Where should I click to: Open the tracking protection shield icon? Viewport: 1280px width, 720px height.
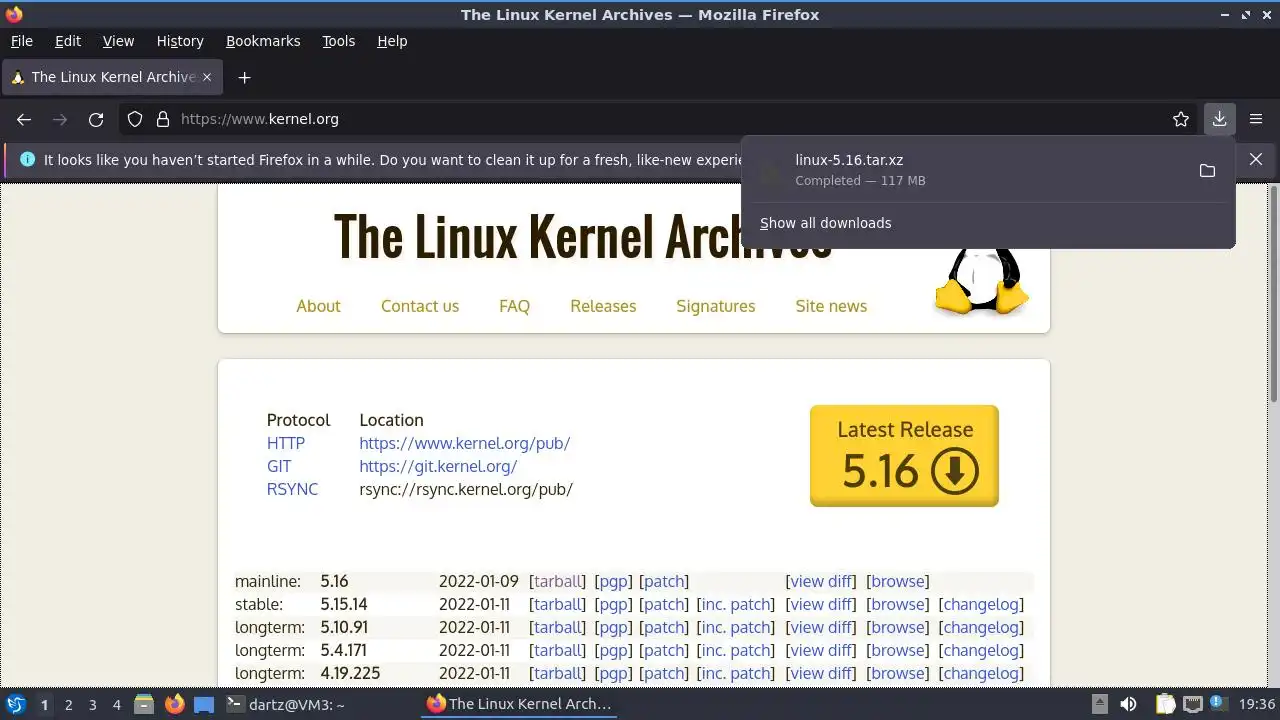pyautogui.click(x=135, y=119)
